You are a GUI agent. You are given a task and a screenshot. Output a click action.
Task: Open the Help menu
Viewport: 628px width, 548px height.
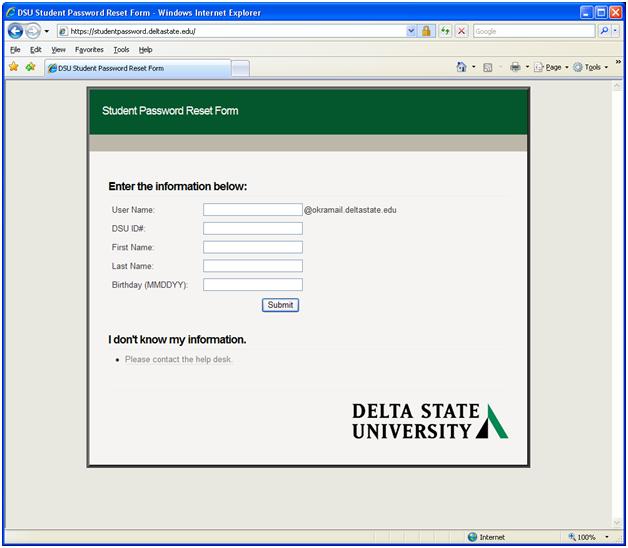(145, 50)
